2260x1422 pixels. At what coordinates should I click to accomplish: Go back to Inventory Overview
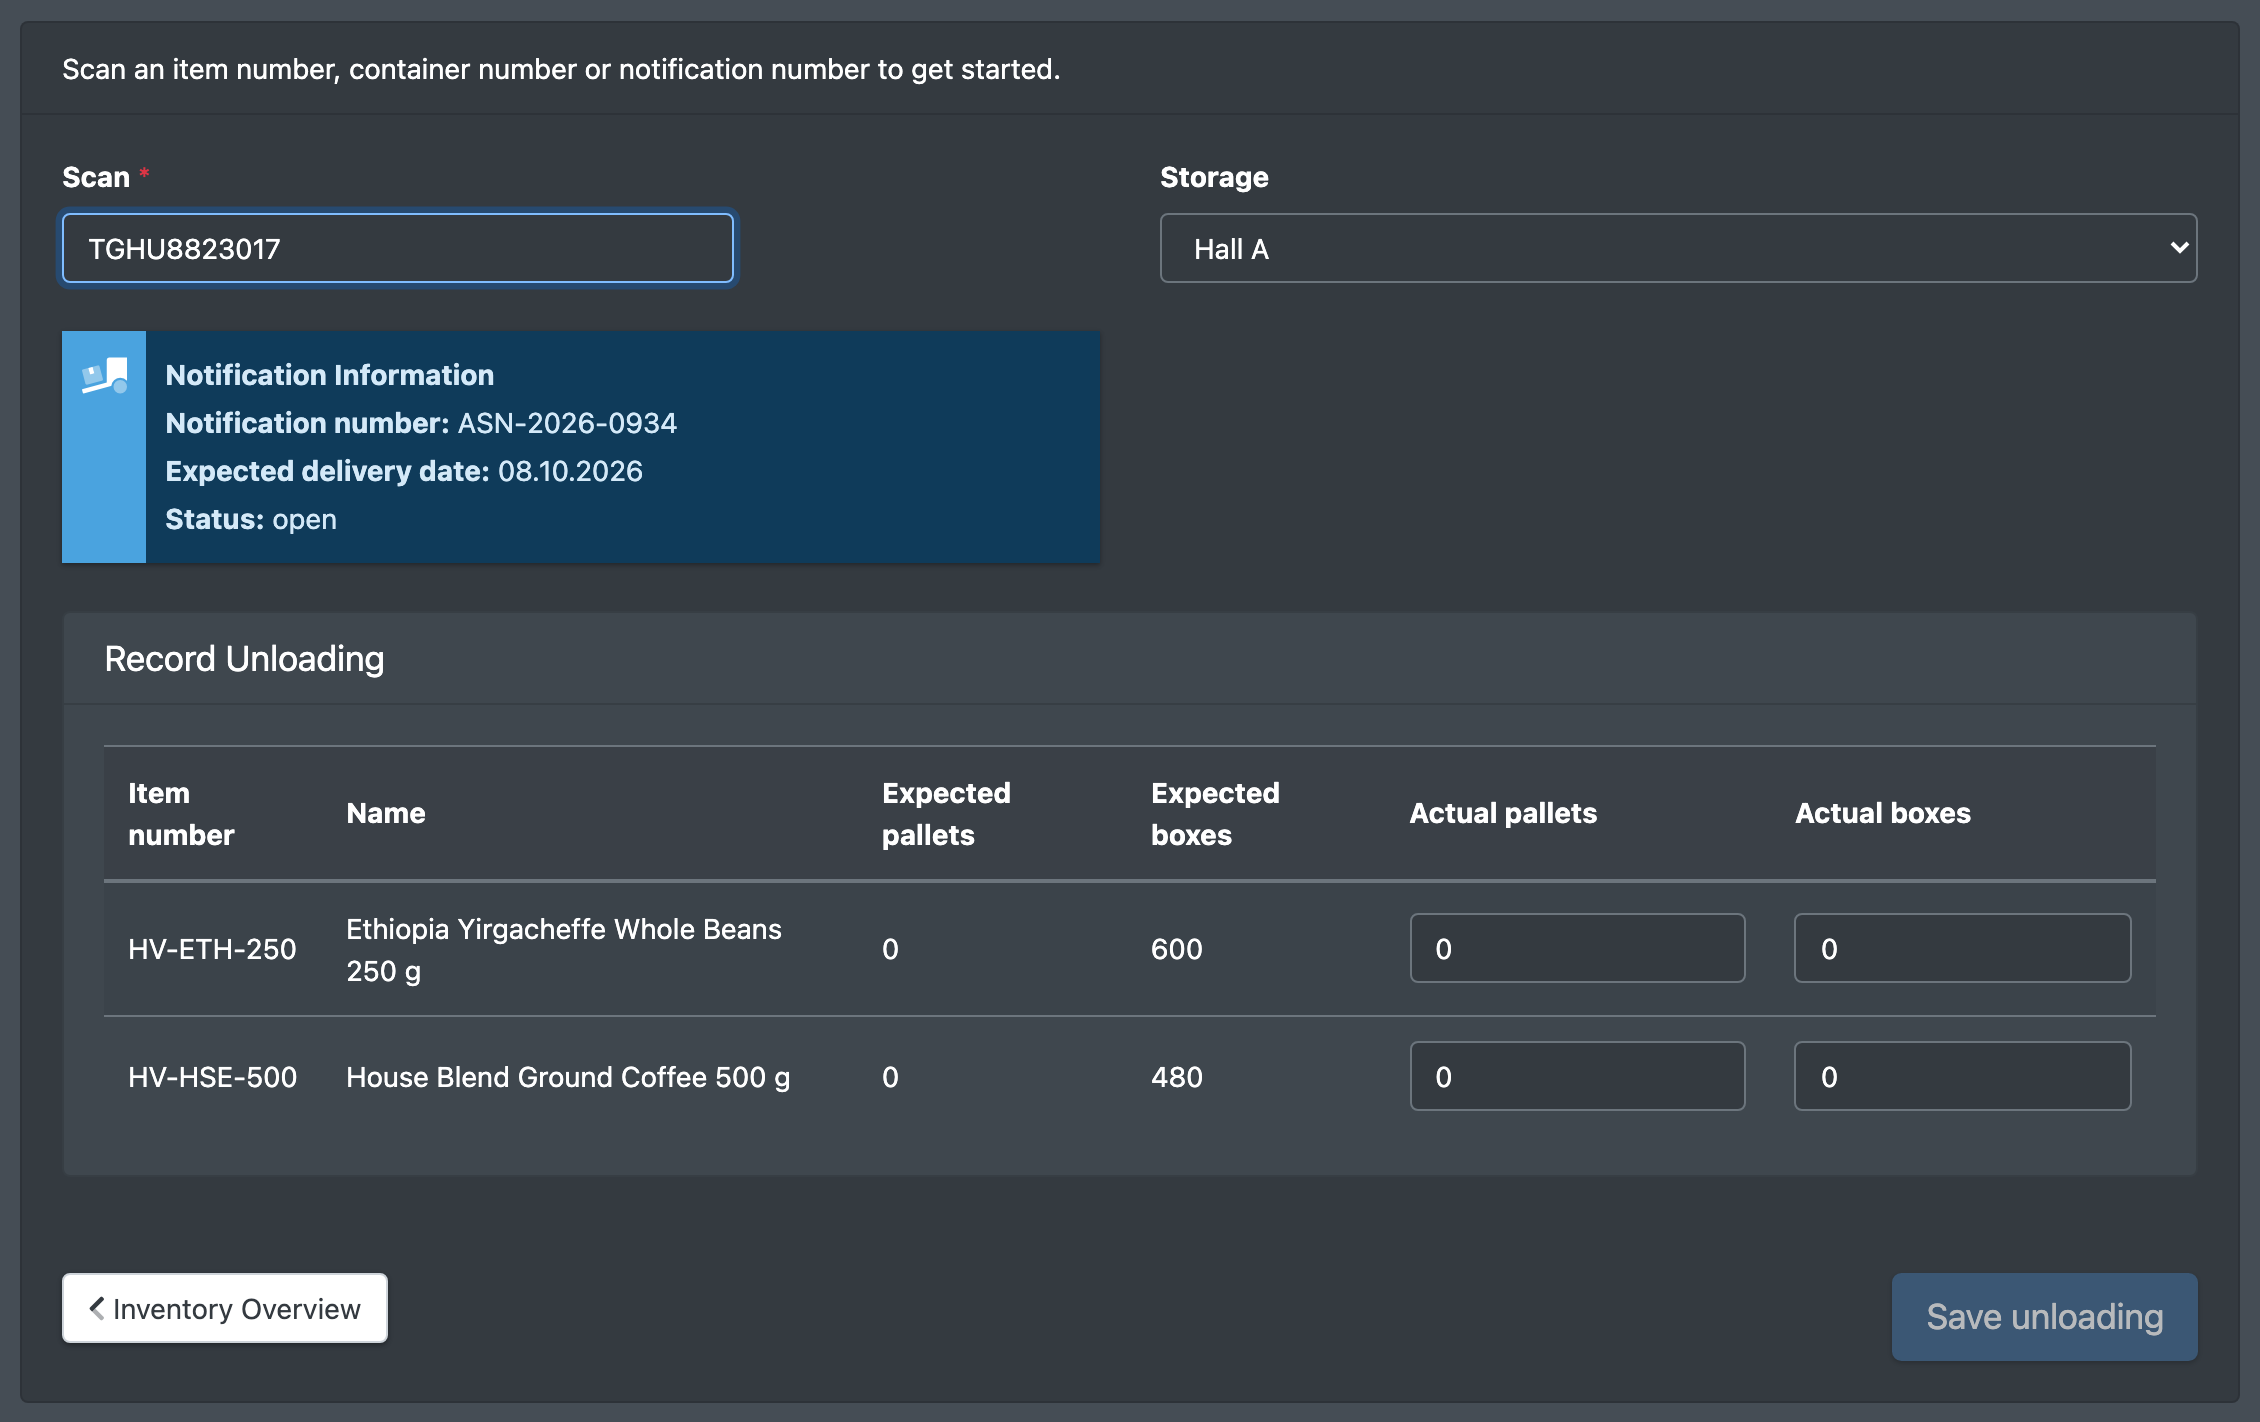tap(225, 1308)
